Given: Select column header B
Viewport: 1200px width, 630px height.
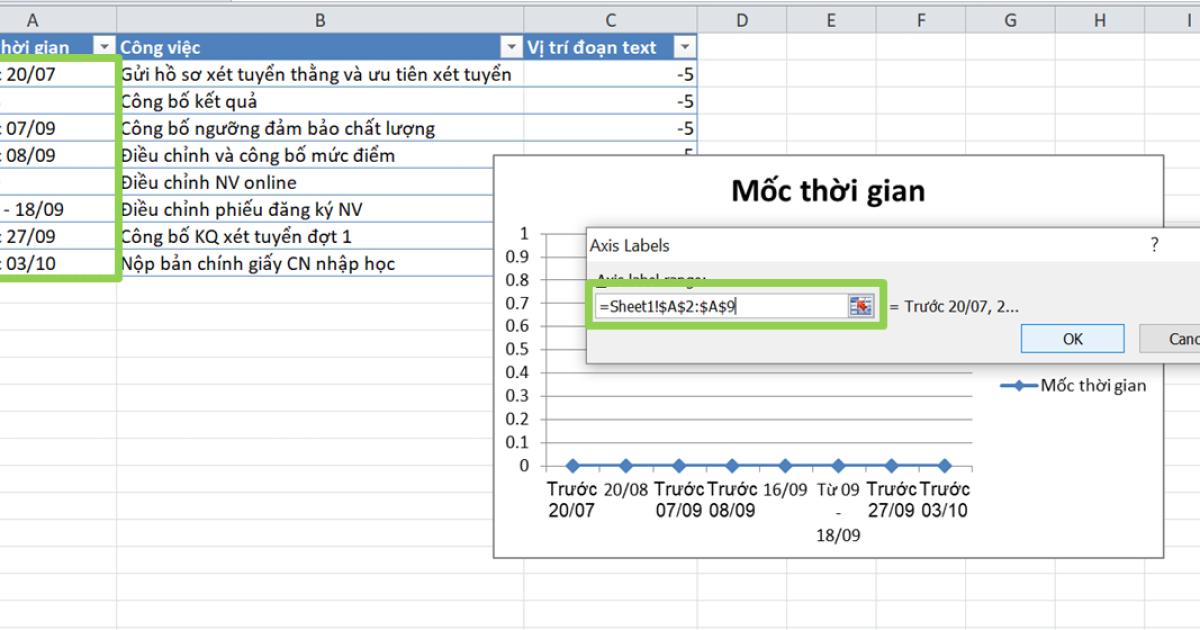Looking at the screenshot, I should click(320, 18).
